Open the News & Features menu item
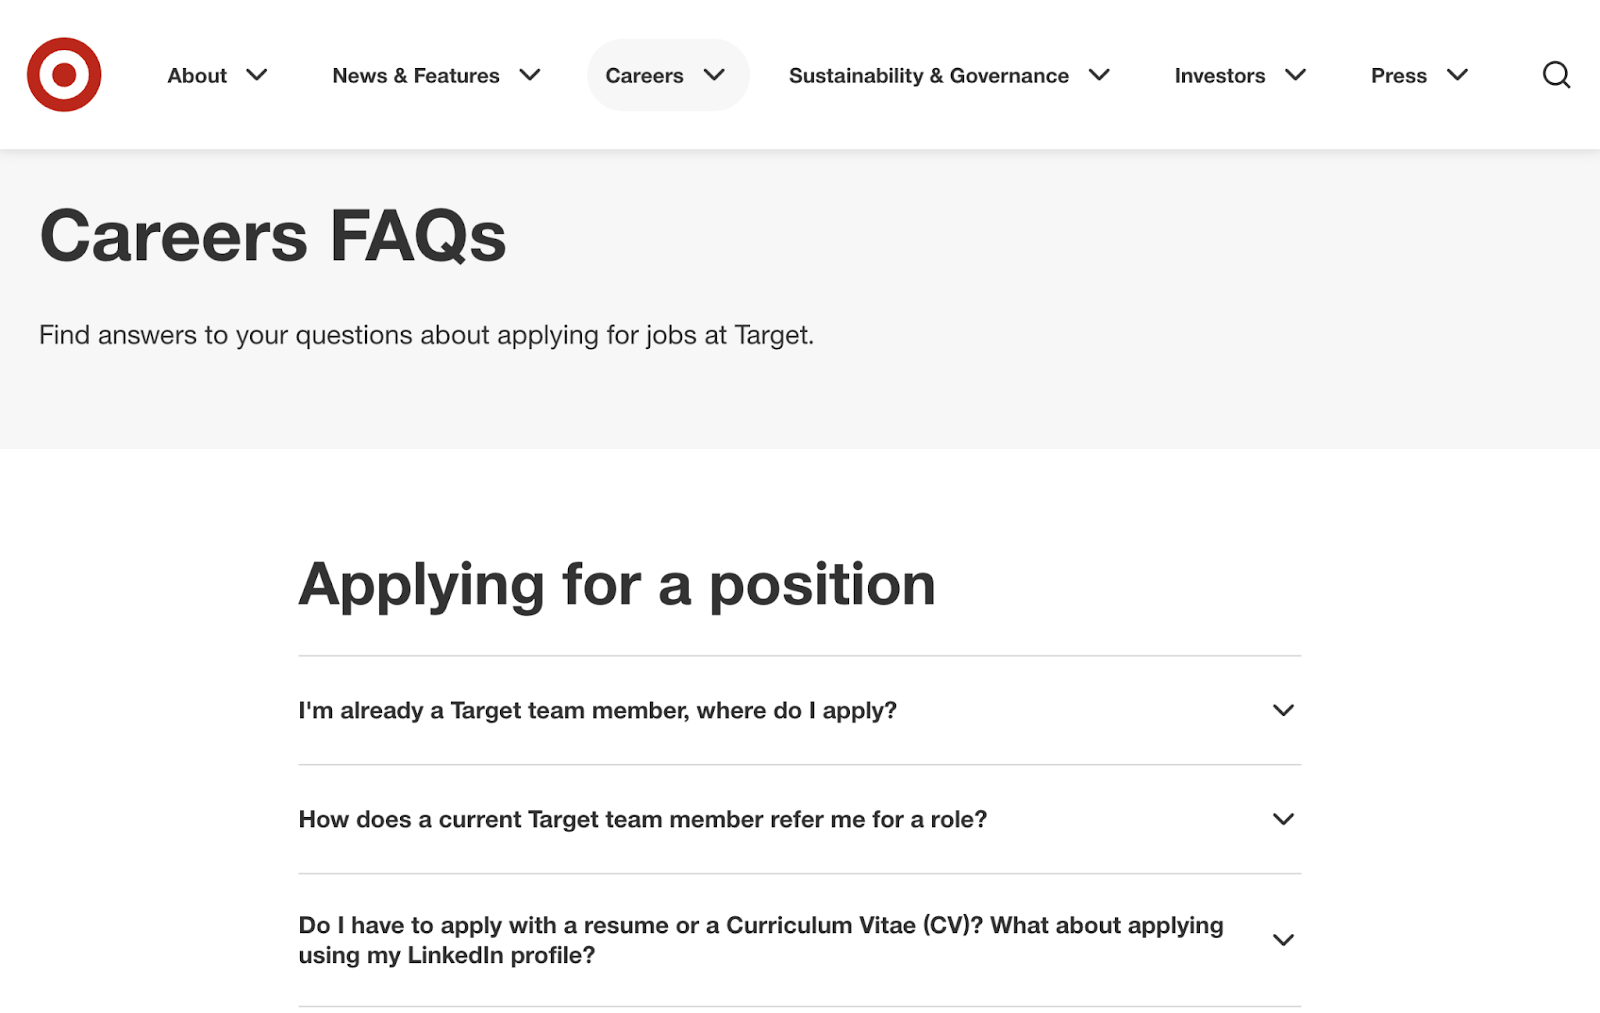The image size is (1600, 1013). click(416, 75)
